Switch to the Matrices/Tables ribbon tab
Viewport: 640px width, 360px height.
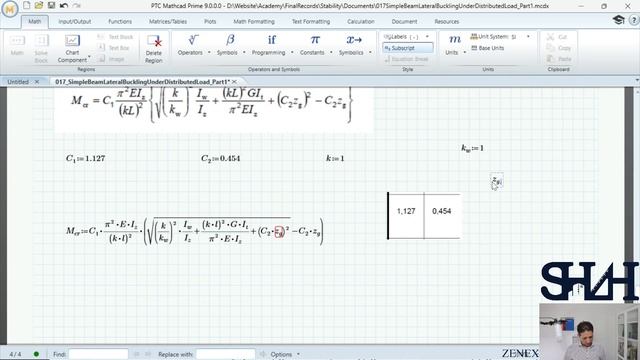click(168, 22)
